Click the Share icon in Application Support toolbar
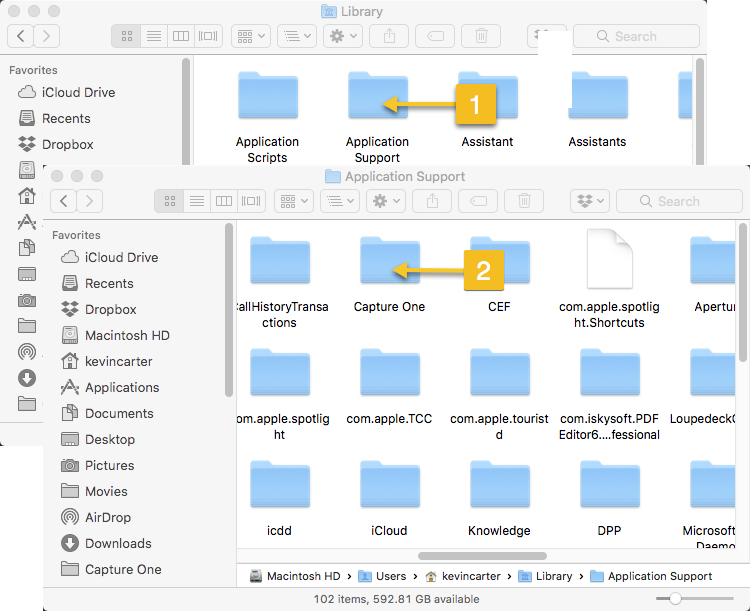 pos(432,201)
